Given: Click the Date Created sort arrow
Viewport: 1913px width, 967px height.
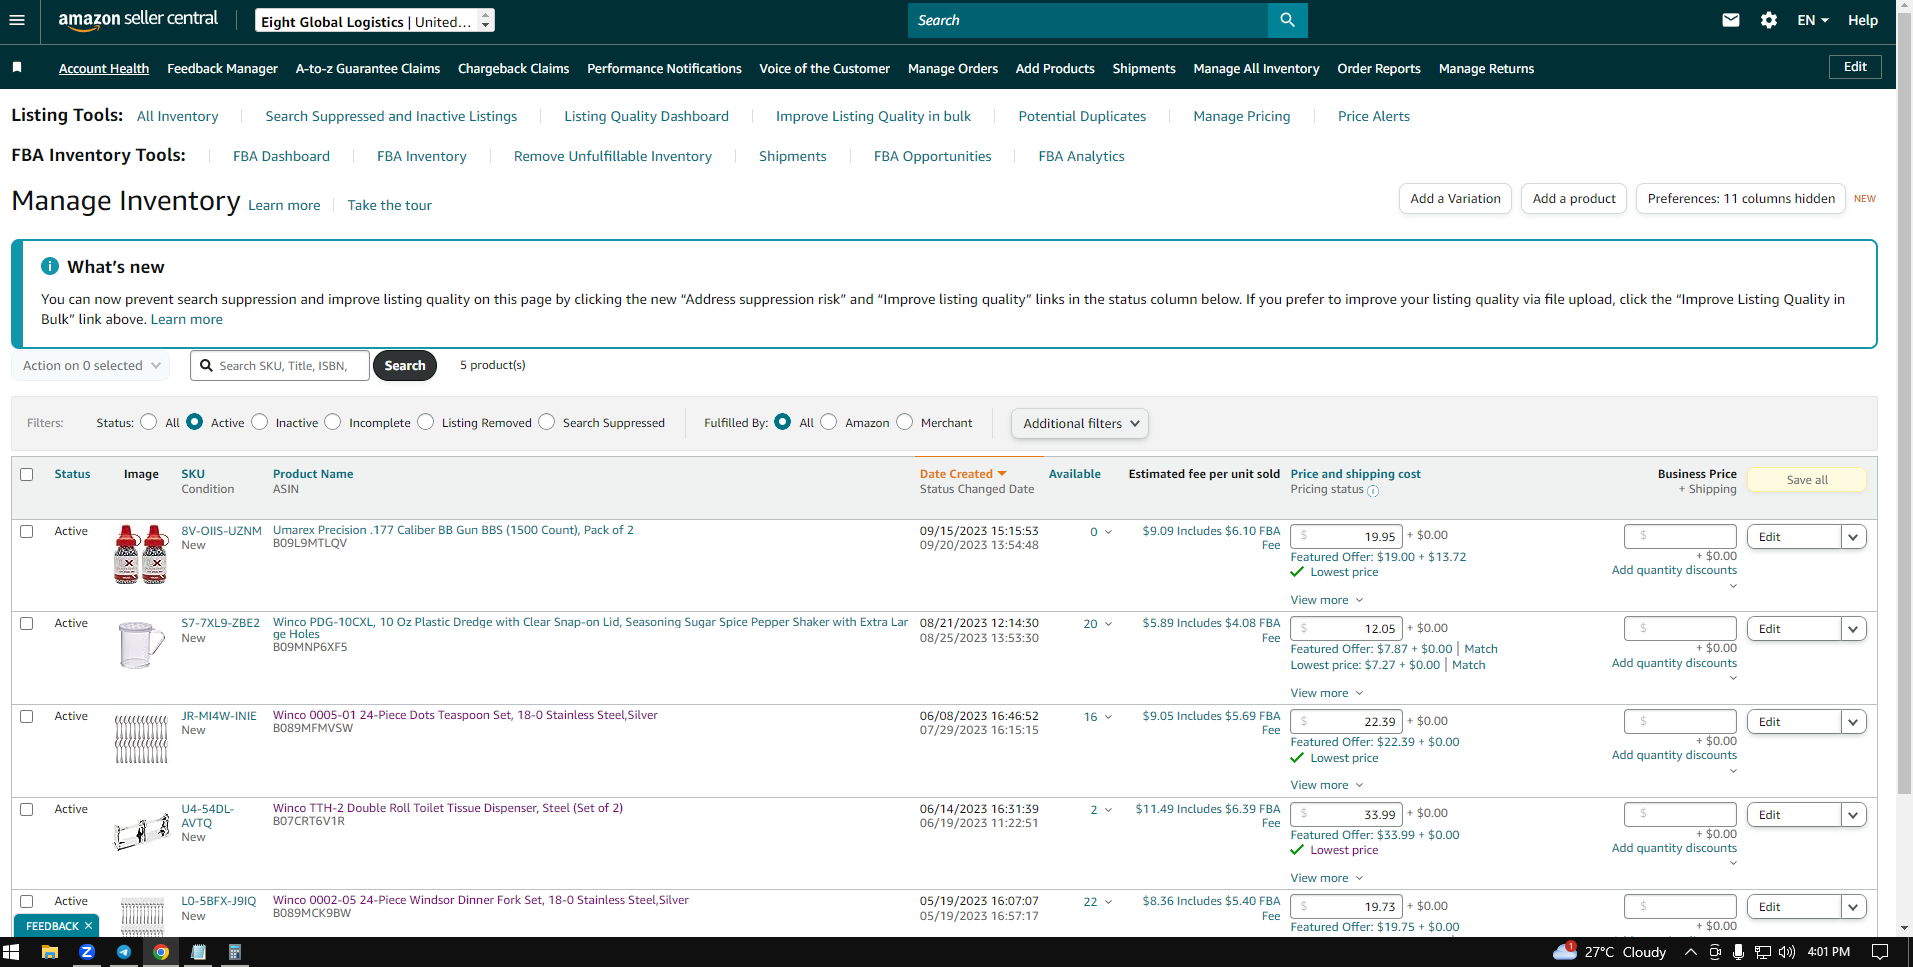Looking at the screenshot, I should click(x=1002, y=474).
